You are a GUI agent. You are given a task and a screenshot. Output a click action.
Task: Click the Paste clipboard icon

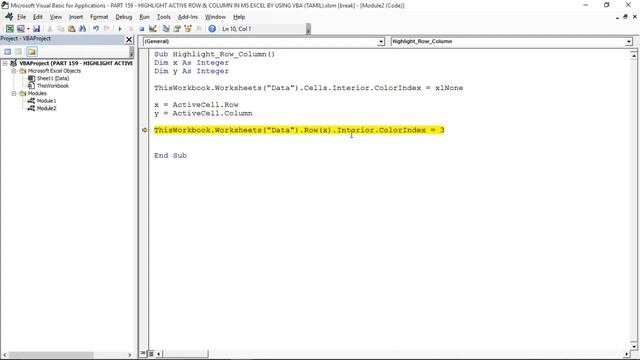pyautogui.click(x=71, y=29)
